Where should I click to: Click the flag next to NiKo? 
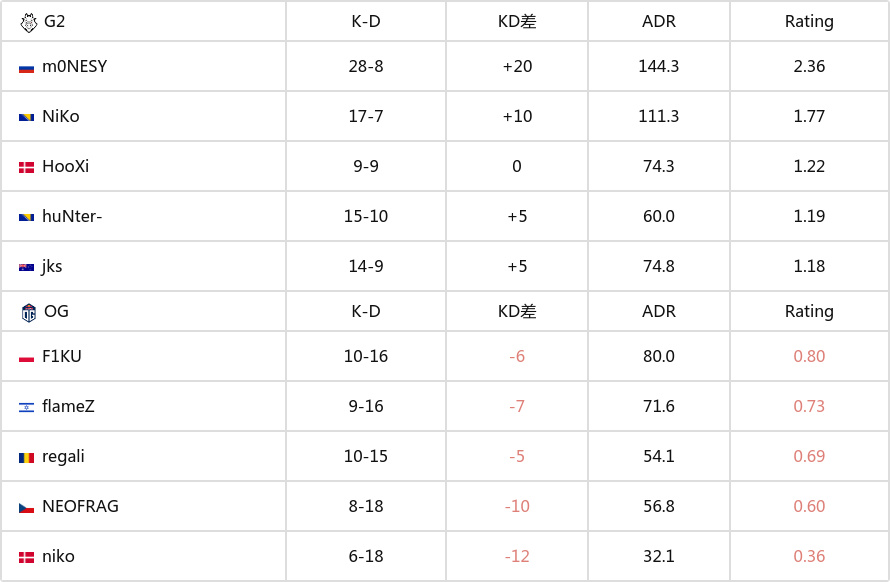pyautogui.click(x=27, y=118)
